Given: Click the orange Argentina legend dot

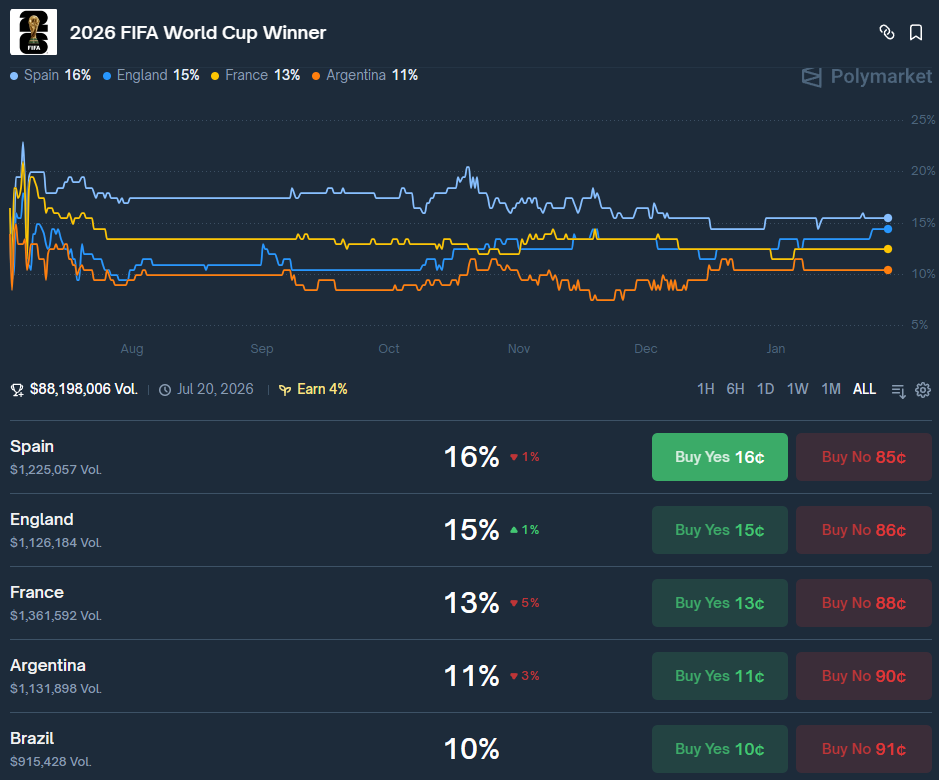Looking at the screenshot, I should point(316,76).
